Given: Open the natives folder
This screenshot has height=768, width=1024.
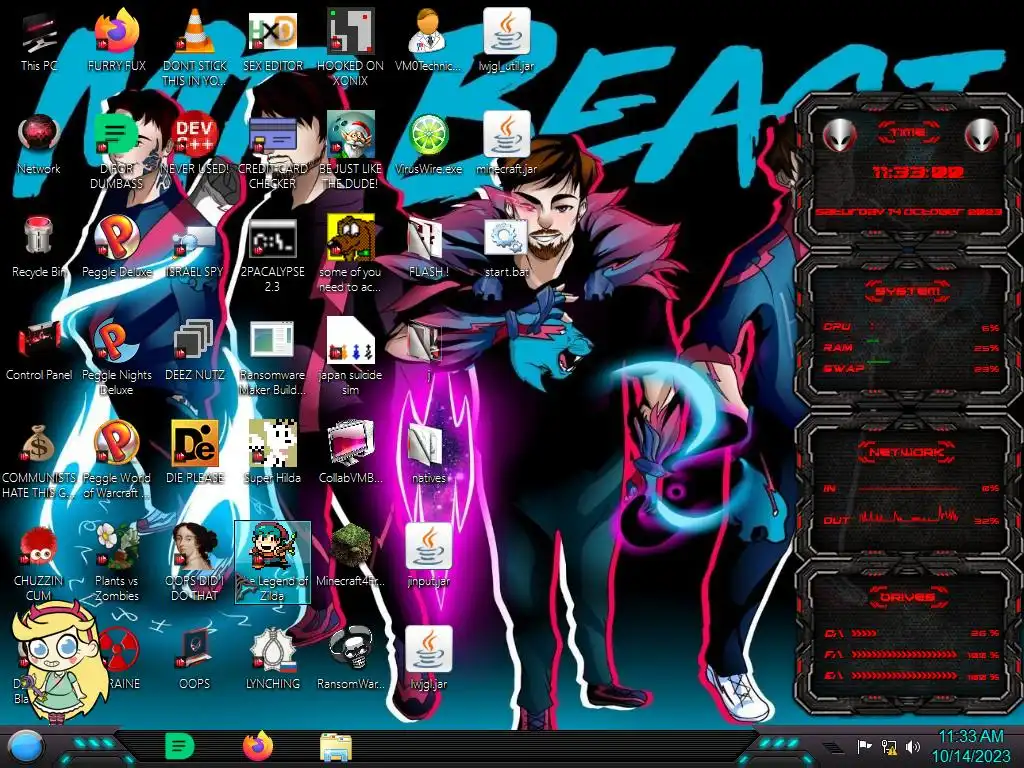Looking at the screenshot, I should (x=428, y=453).
